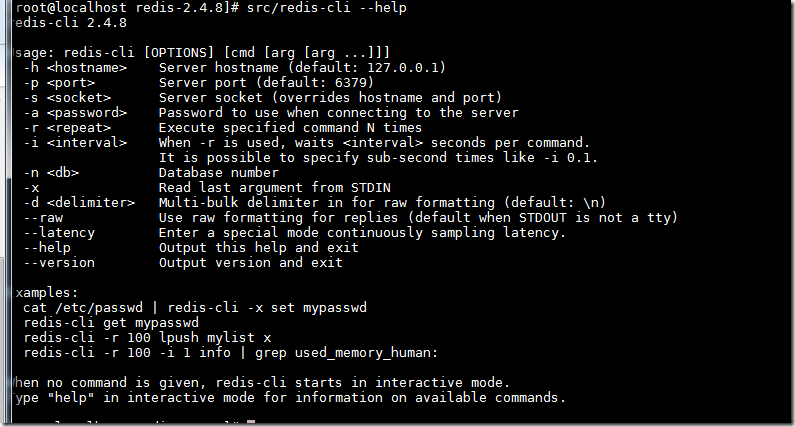Click the -d <delimiter> option
The image size is (795, 427).
(x=80, y=203)
